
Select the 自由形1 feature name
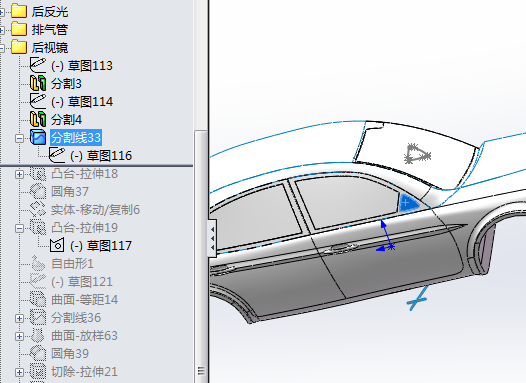[72, 264]
